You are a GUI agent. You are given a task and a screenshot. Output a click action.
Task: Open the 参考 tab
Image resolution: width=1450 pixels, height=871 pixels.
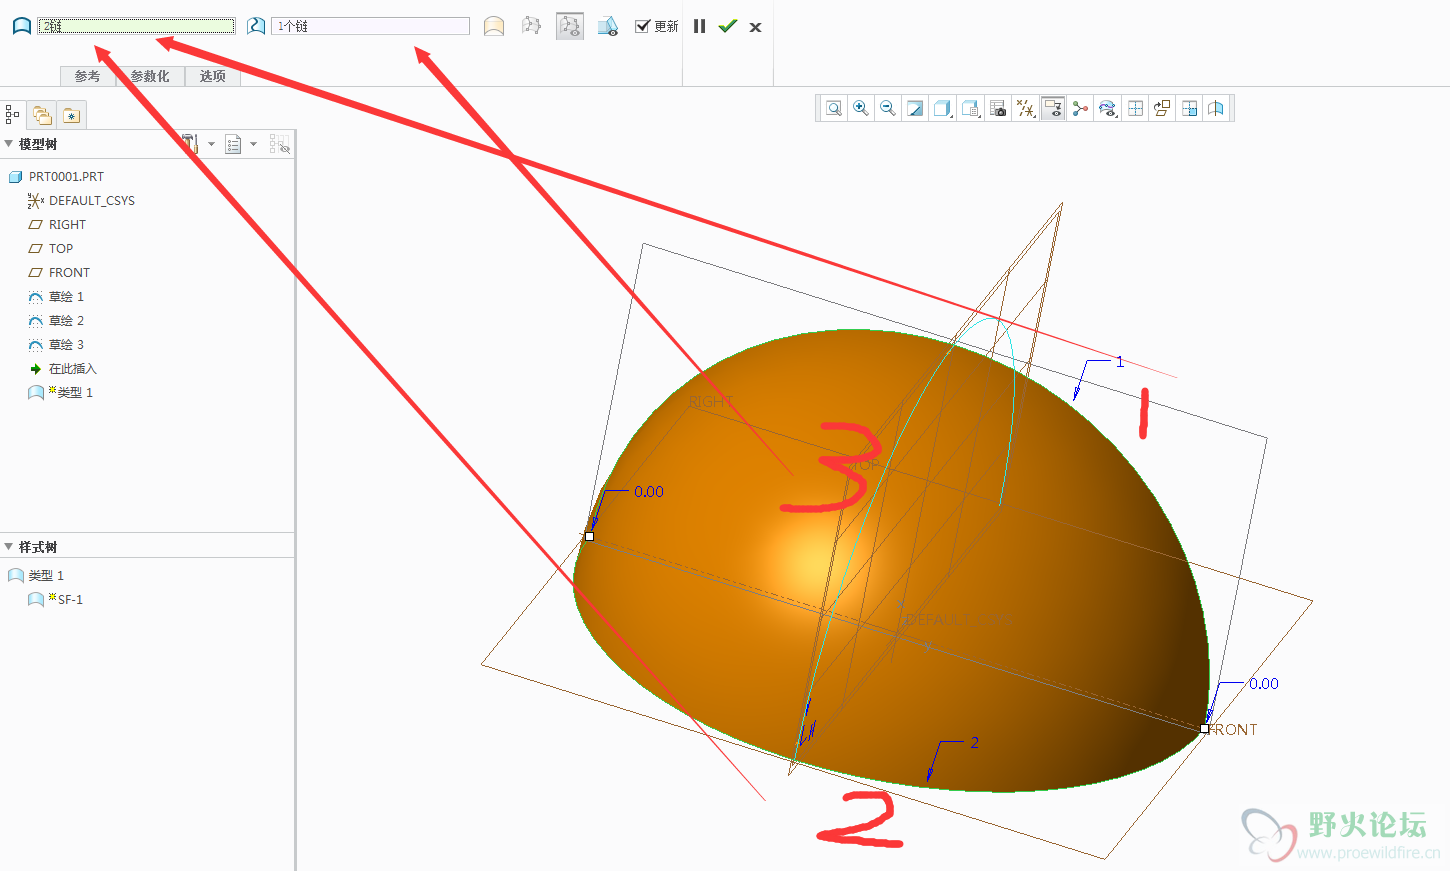(87, 76)
